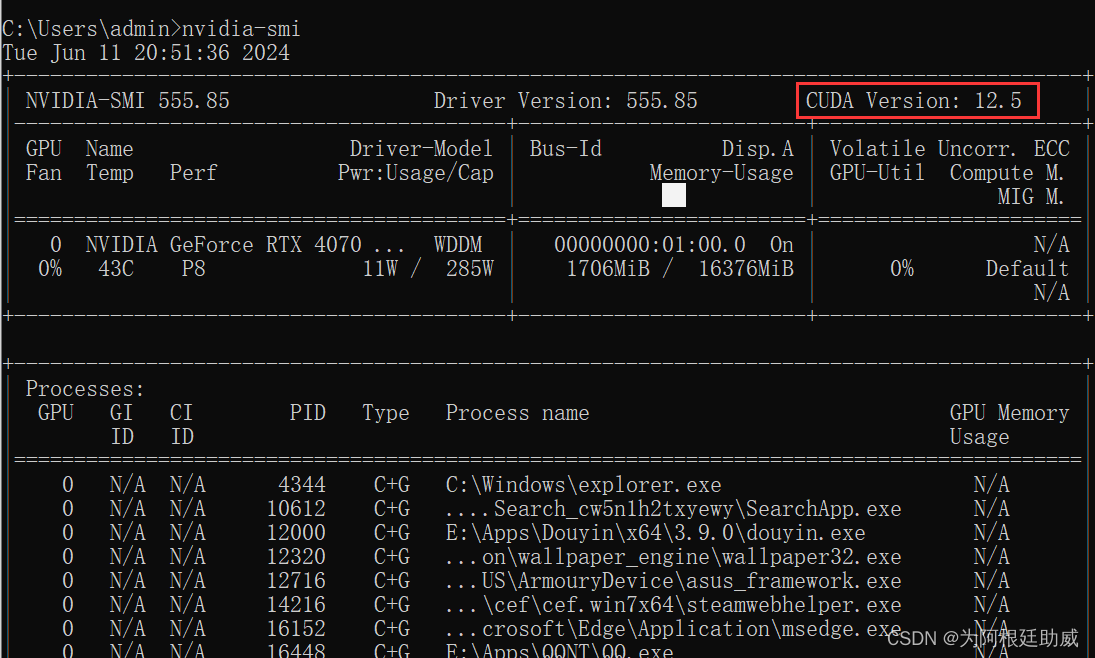The width and height of the screenshot is (1095, 658).
Task: Select the explorer.exe process name
Action: 583,484
